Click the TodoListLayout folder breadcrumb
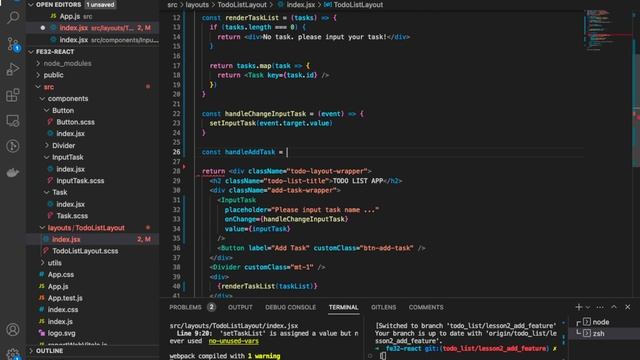Image resolution: width=640 pixels, height=360 pixels. (242, 5)
